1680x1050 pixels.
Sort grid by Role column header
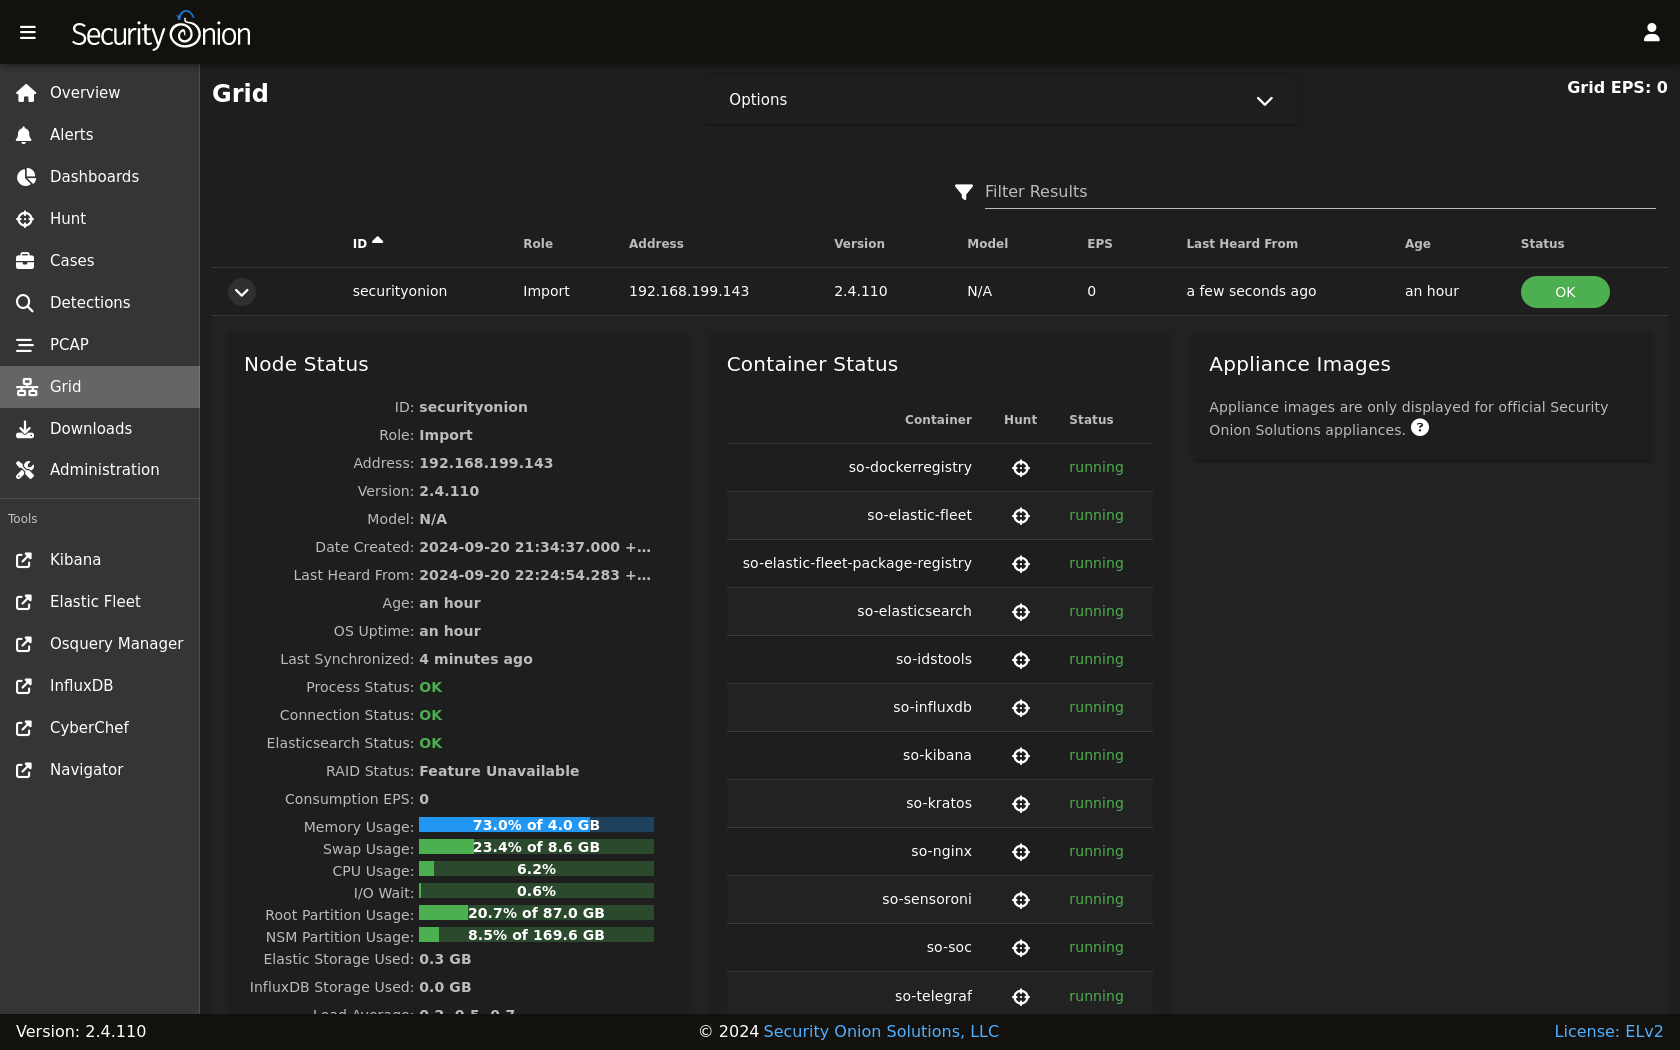click(538, 244)
